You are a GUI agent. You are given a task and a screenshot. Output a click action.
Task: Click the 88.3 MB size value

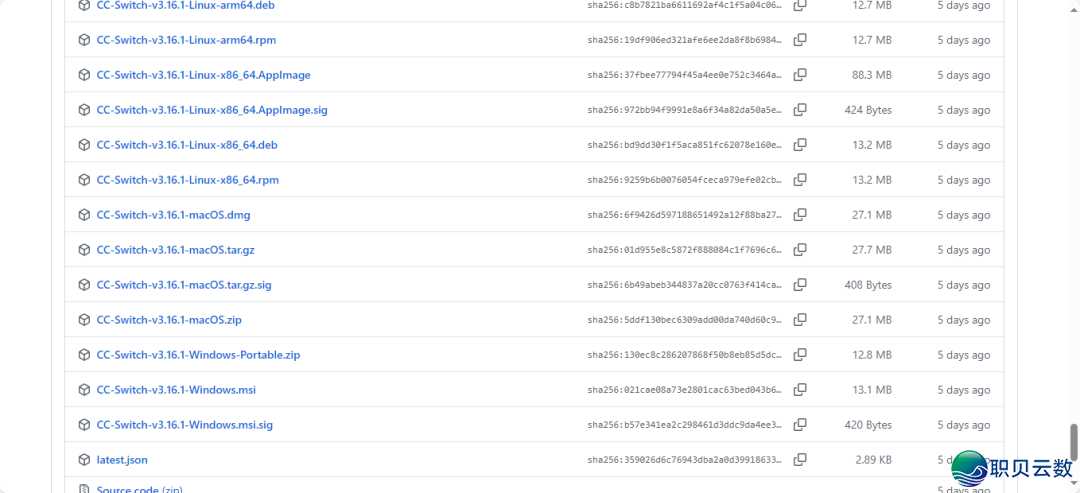point(871,75)
